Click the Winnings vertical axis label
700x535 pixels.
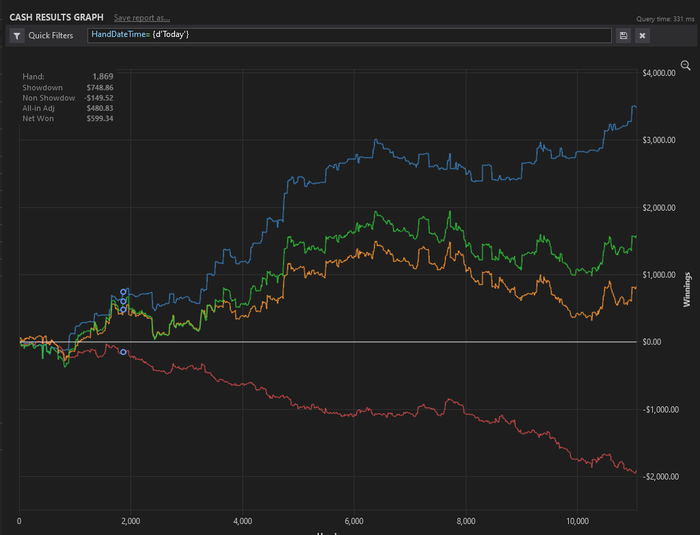click(688, 288)
